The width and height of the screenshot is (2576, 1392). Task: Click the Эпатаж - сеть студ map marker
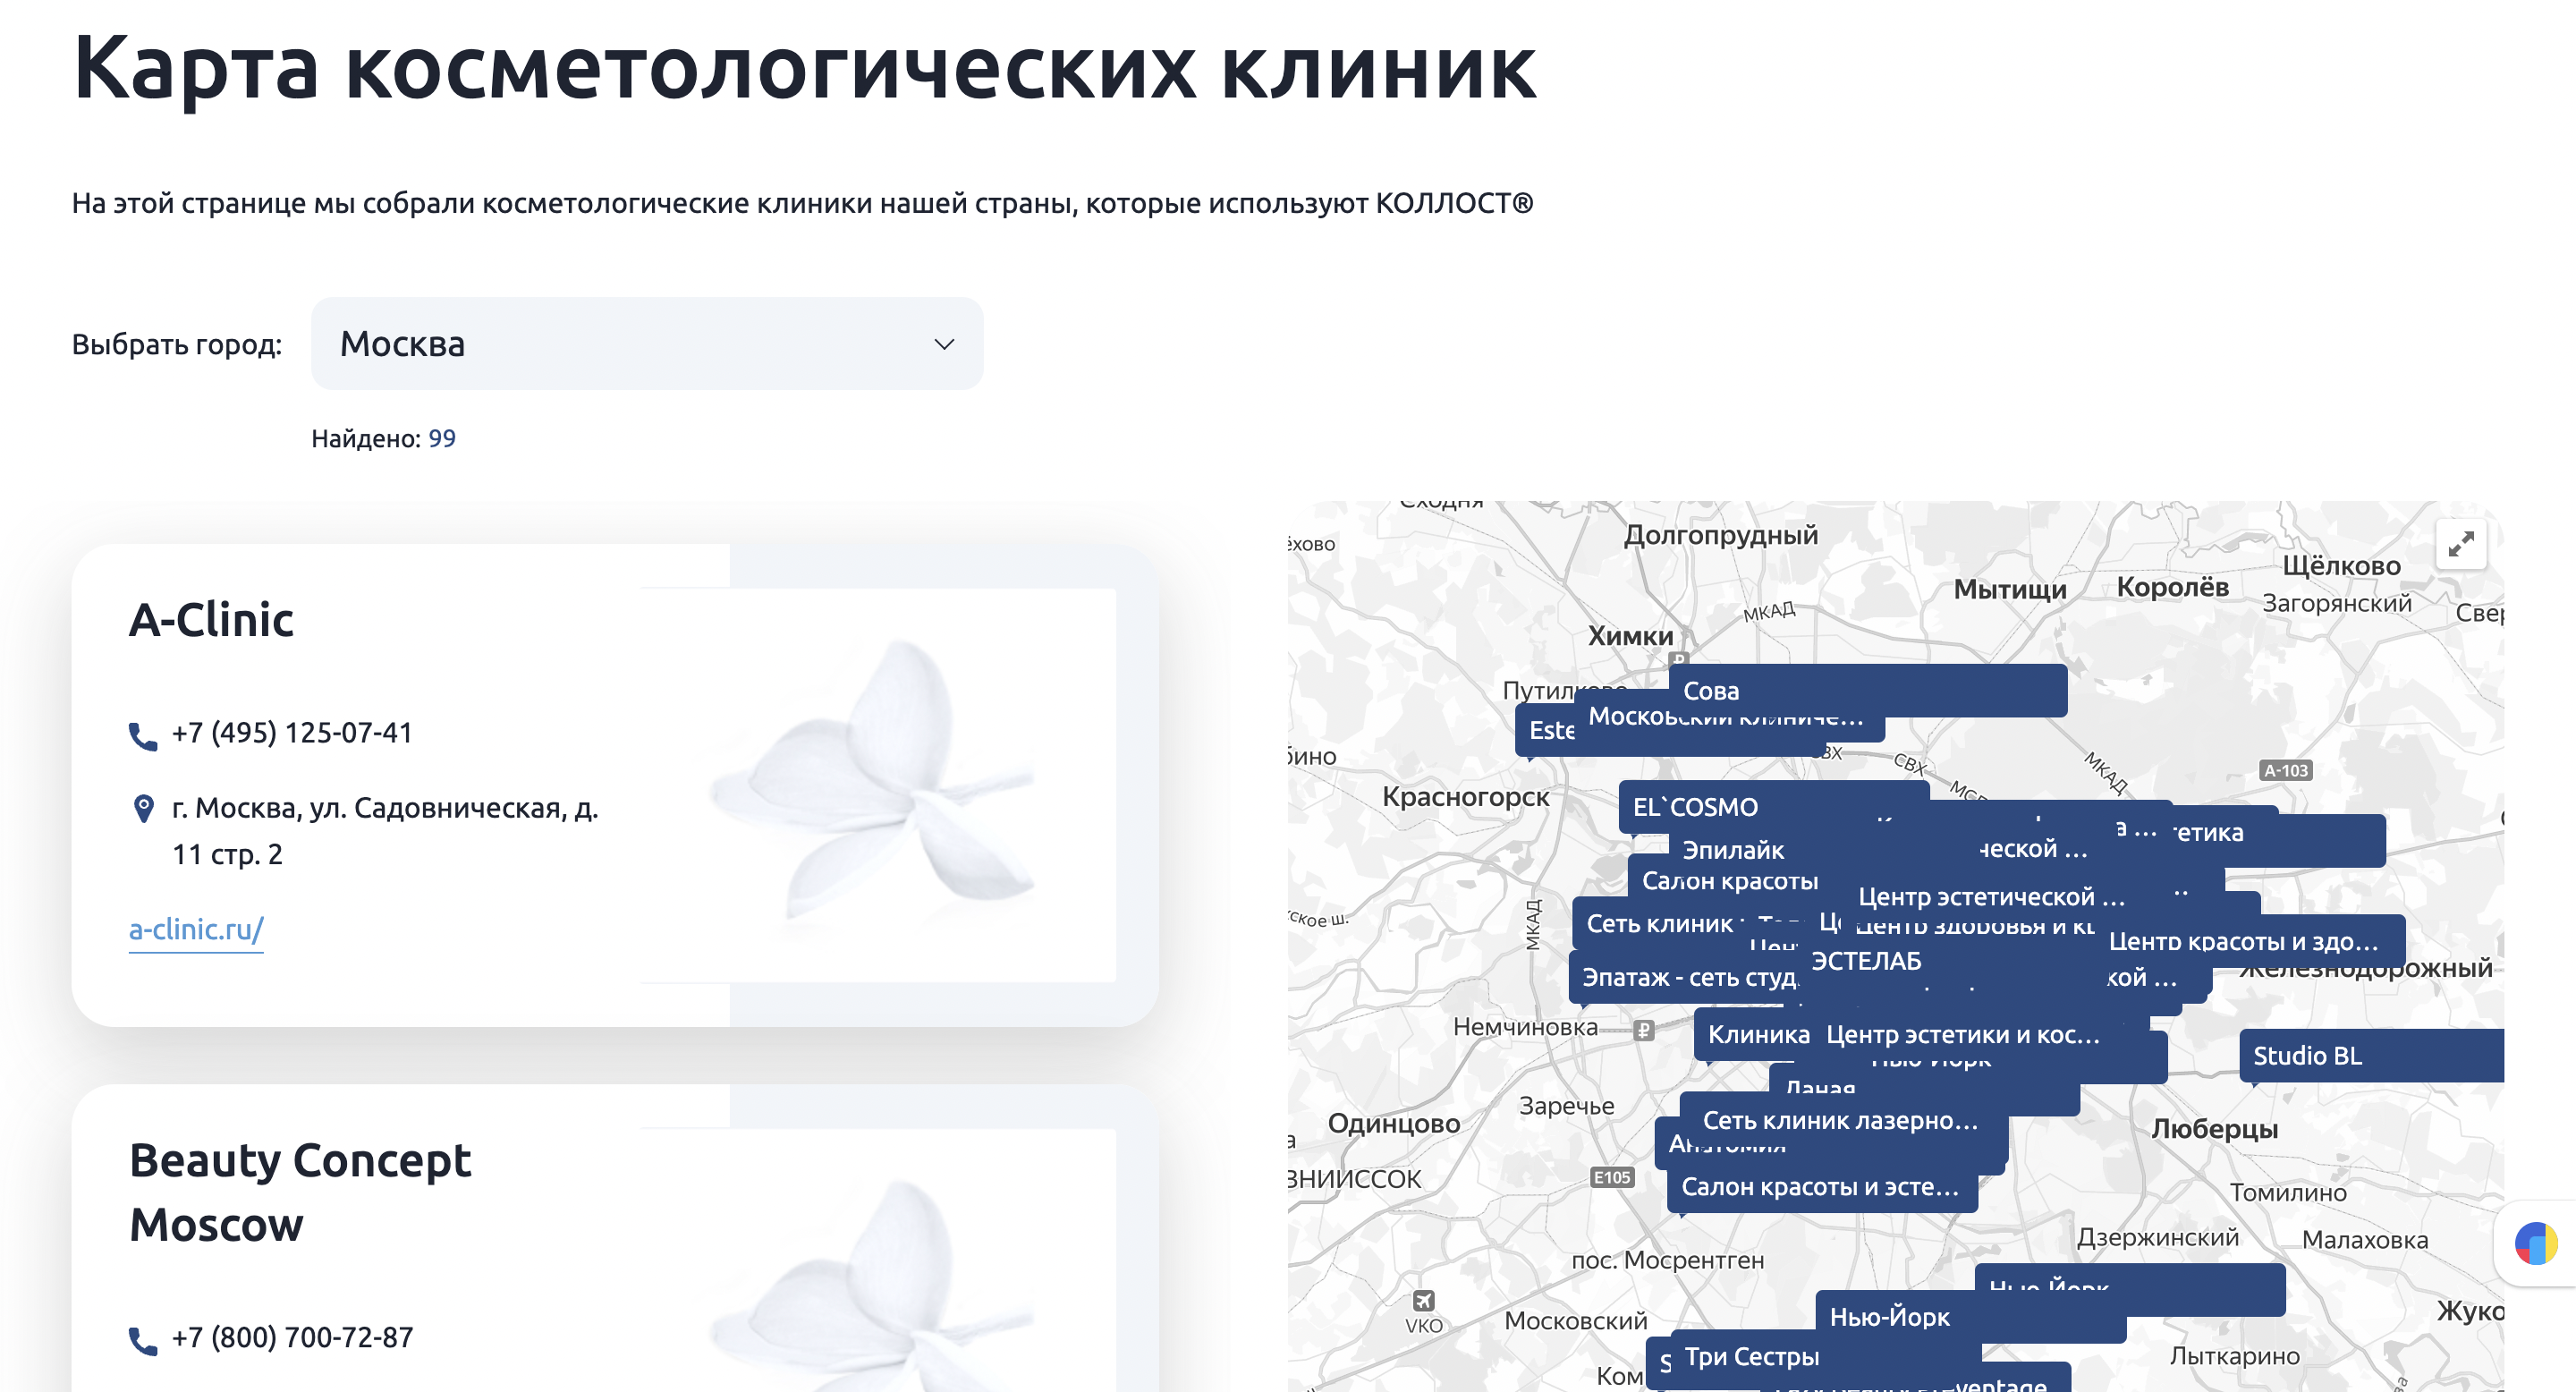tap(1689, 977)
